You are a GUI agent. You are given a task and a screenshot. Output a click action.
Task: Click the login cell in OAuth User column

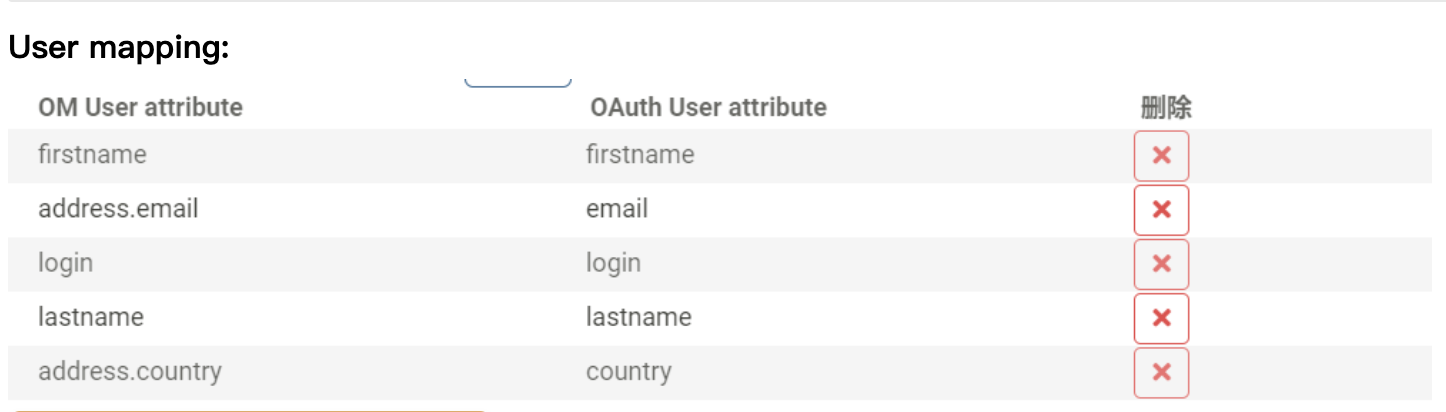pos(613,263)
